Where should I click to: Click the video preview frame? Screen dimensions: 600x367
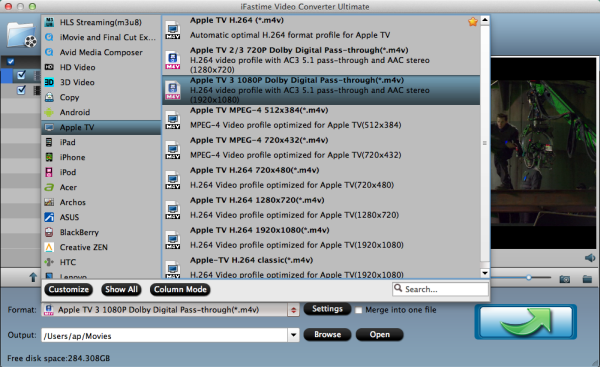pyautogui.click(x=543, y=153)
